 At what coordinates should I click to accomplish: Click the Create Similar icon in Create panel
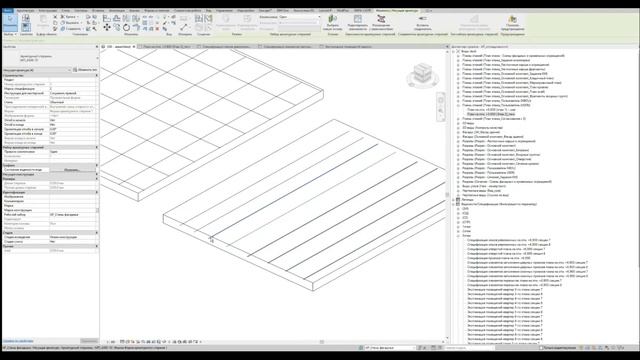(x=208, y=18)
